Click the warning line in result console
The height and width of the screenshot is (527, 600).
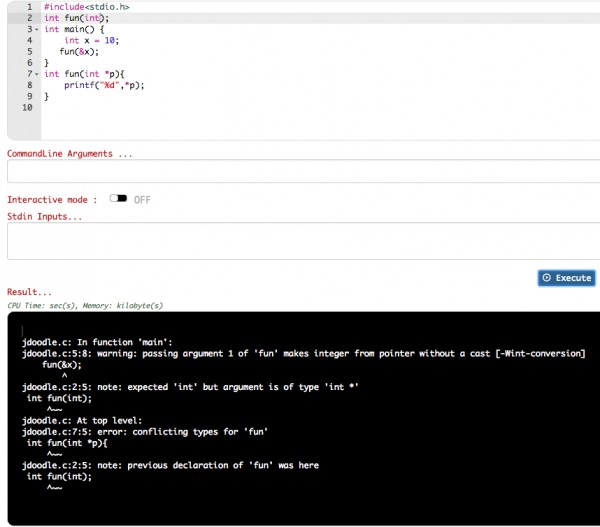point(304,354)
